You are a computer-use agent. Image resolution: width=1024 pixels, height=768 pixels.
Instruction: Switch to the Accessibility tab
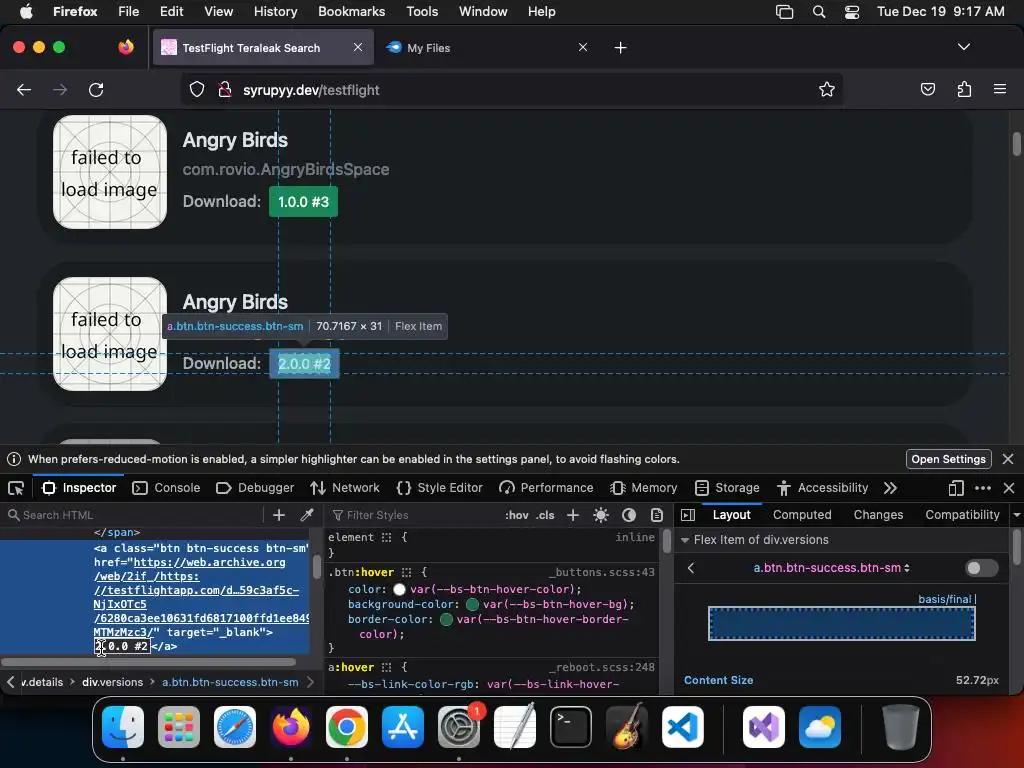(x=822, y=488)
